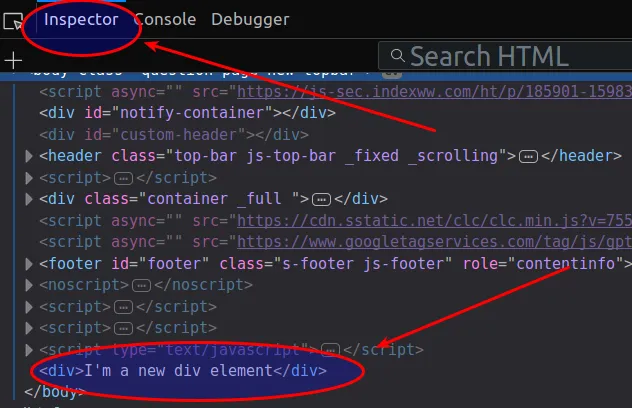Open the js-sec.indexww.com script link
632x408 pixels.
(x=434, y=92)
